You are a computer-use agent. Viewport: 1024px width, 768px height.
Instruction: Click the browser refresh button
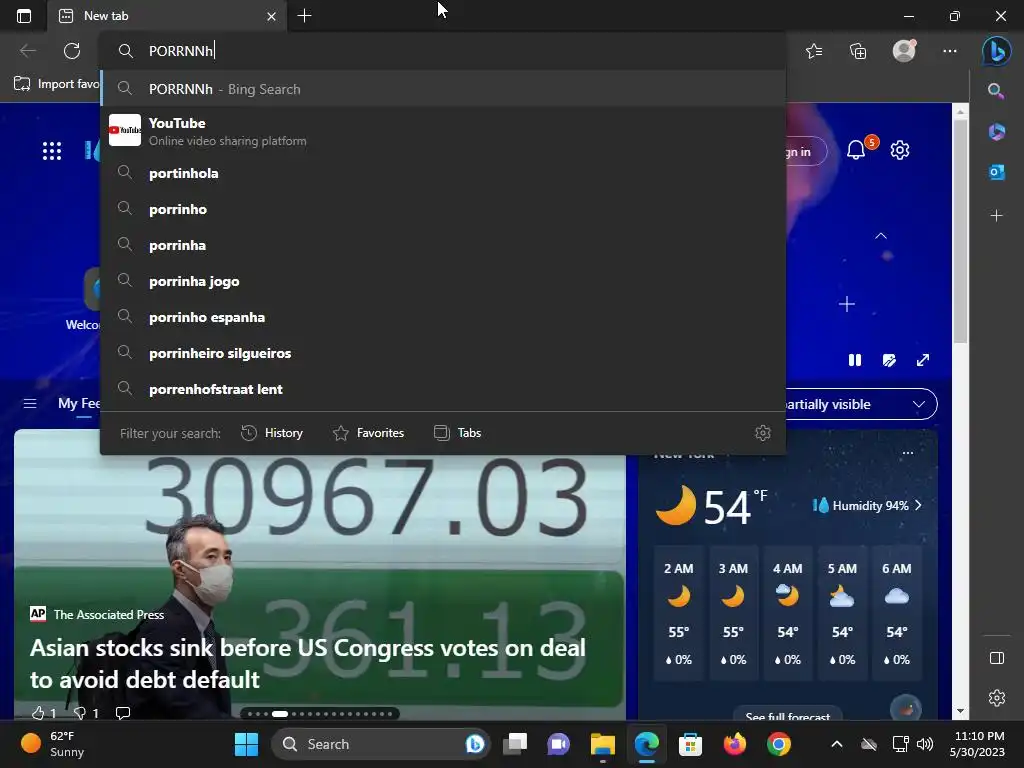(x=72, y=50)
